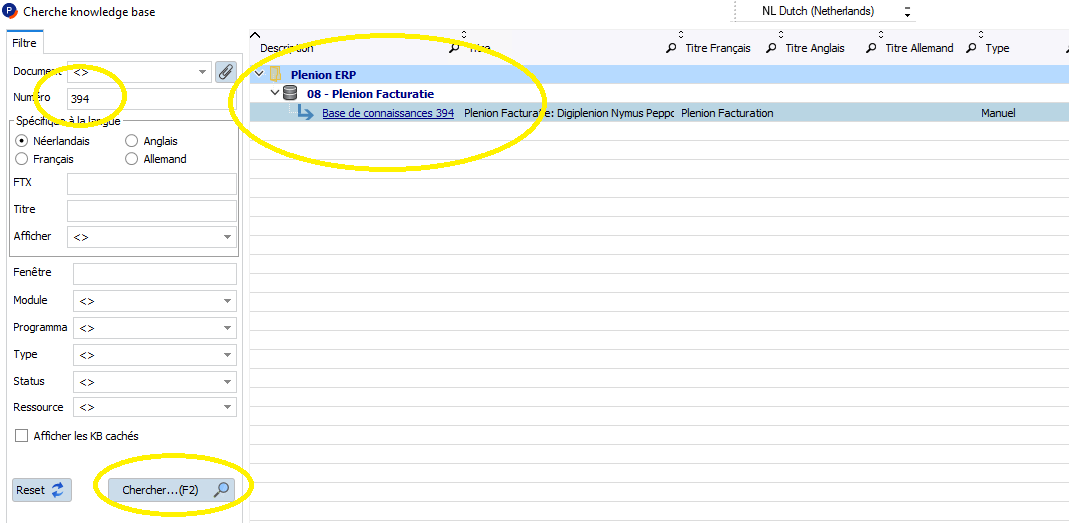Screen dimensions: 1069x529
Task: Select the Plenion ERP tree row
Action: pyautogui.click(x=659, y=74)
